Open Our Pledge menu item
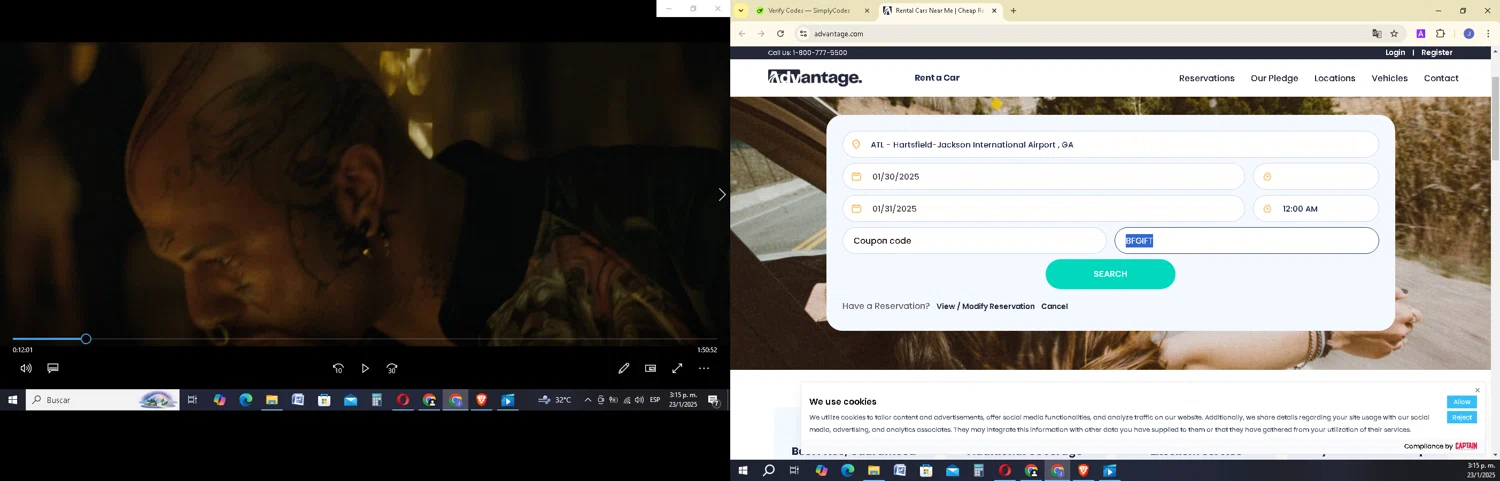Image resolution: width=1500 pixels, height=481 pixels. click(x=1274, y=78)
